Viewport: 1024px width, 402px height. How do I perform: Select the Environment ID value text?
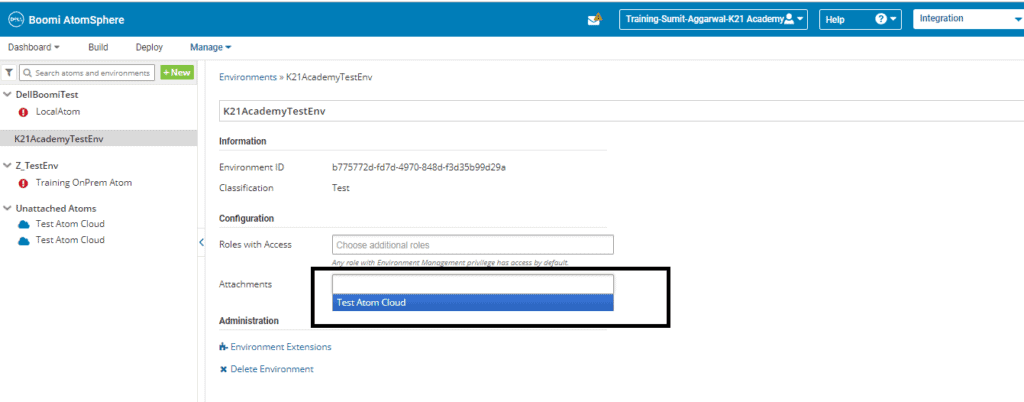click(x=419, y=167)
